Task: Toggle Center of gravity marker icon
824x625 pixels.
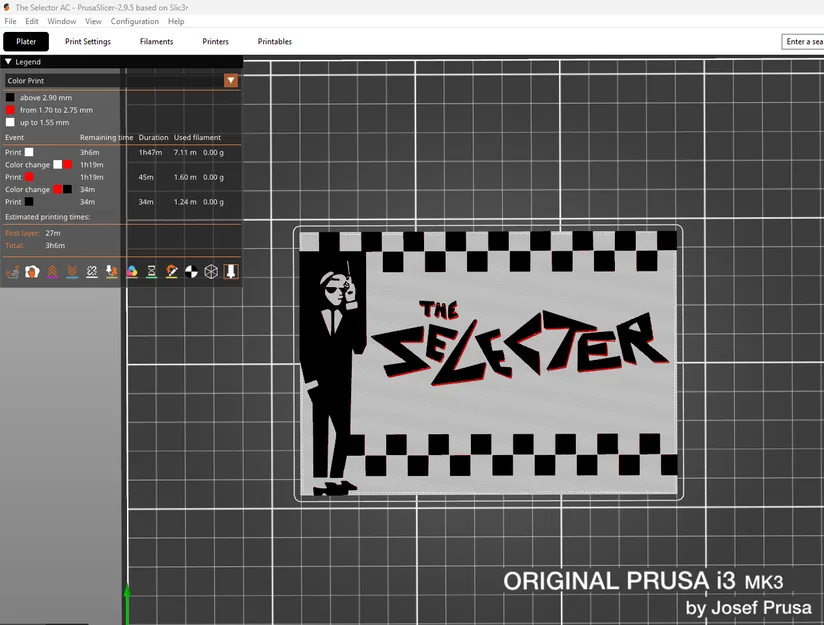Action: 191,272
